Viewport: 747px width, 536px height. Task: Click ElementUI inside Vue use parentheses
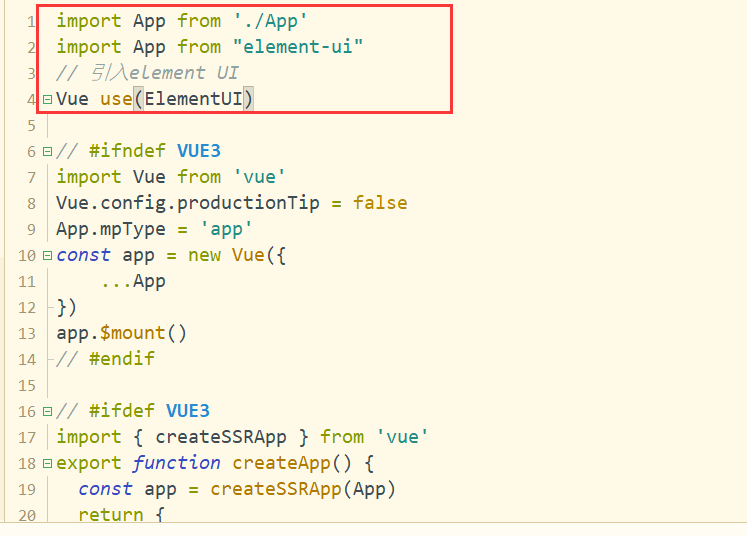point(193,99)
